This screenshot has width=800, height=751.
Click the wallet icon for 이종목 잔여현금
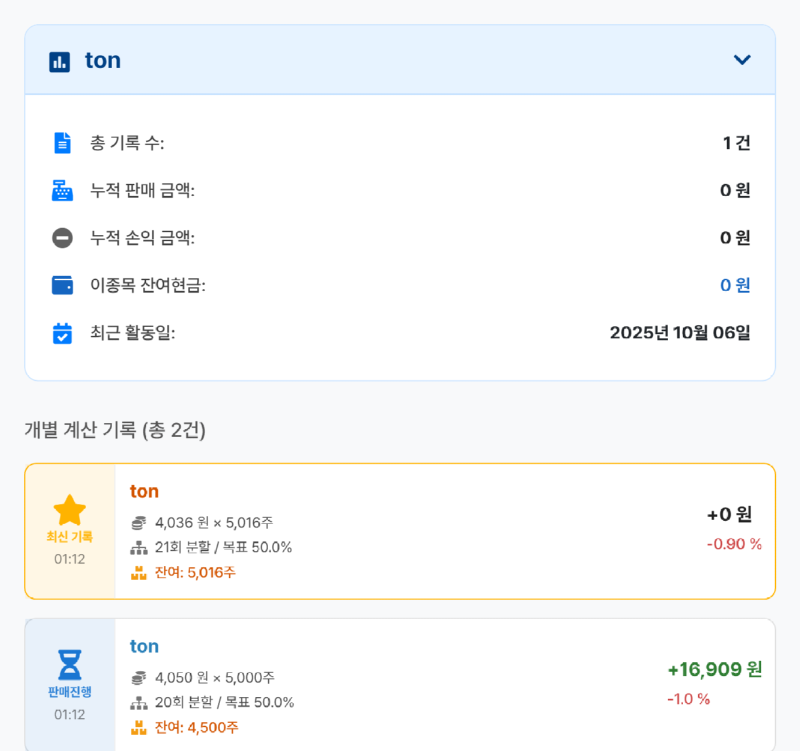click(x=62, y=285)
